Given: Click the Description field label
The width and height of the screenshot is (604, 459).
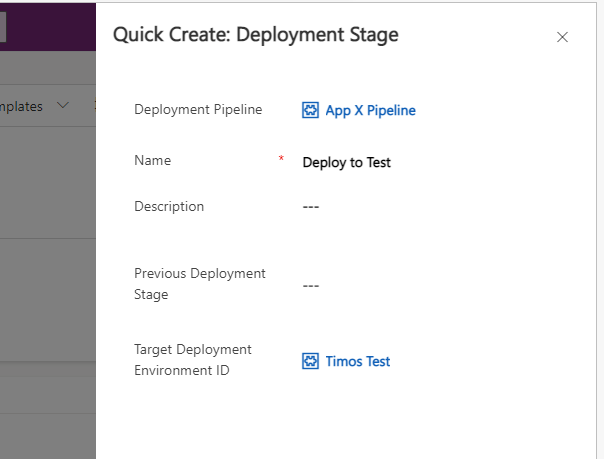Looking at the screenshot, I should [x=169, y=206].
